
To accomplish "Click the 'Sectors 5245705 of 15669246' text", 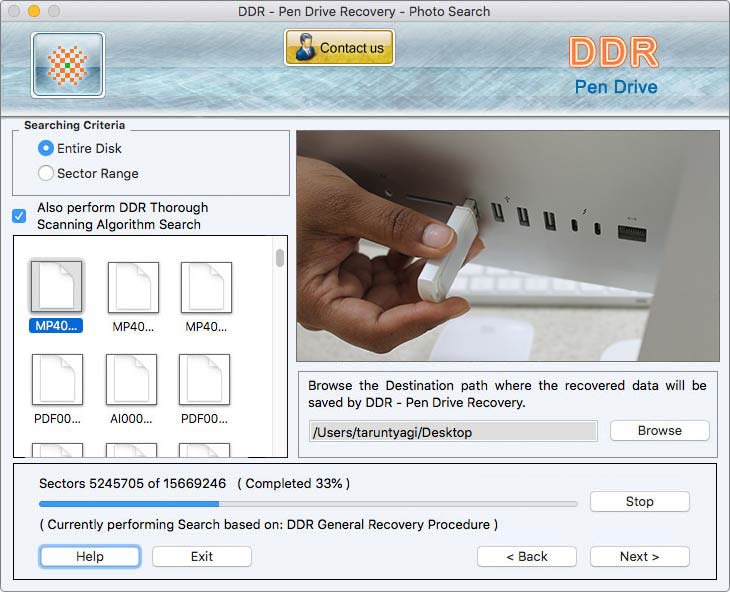I will (132, 484).
